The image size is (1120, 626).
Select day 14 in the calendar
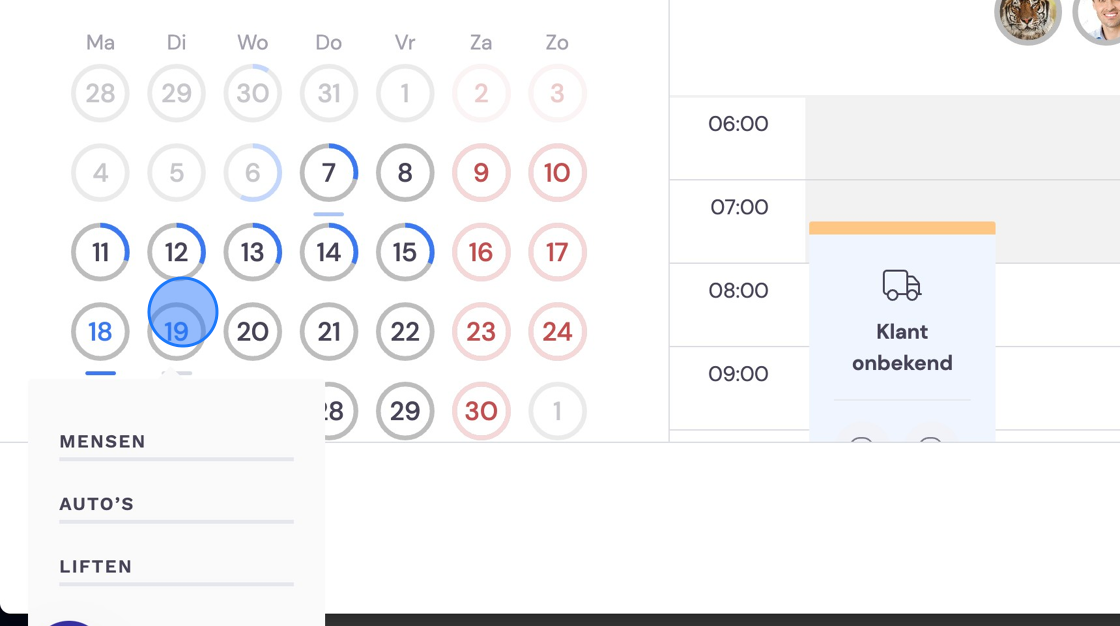[329, 252]
